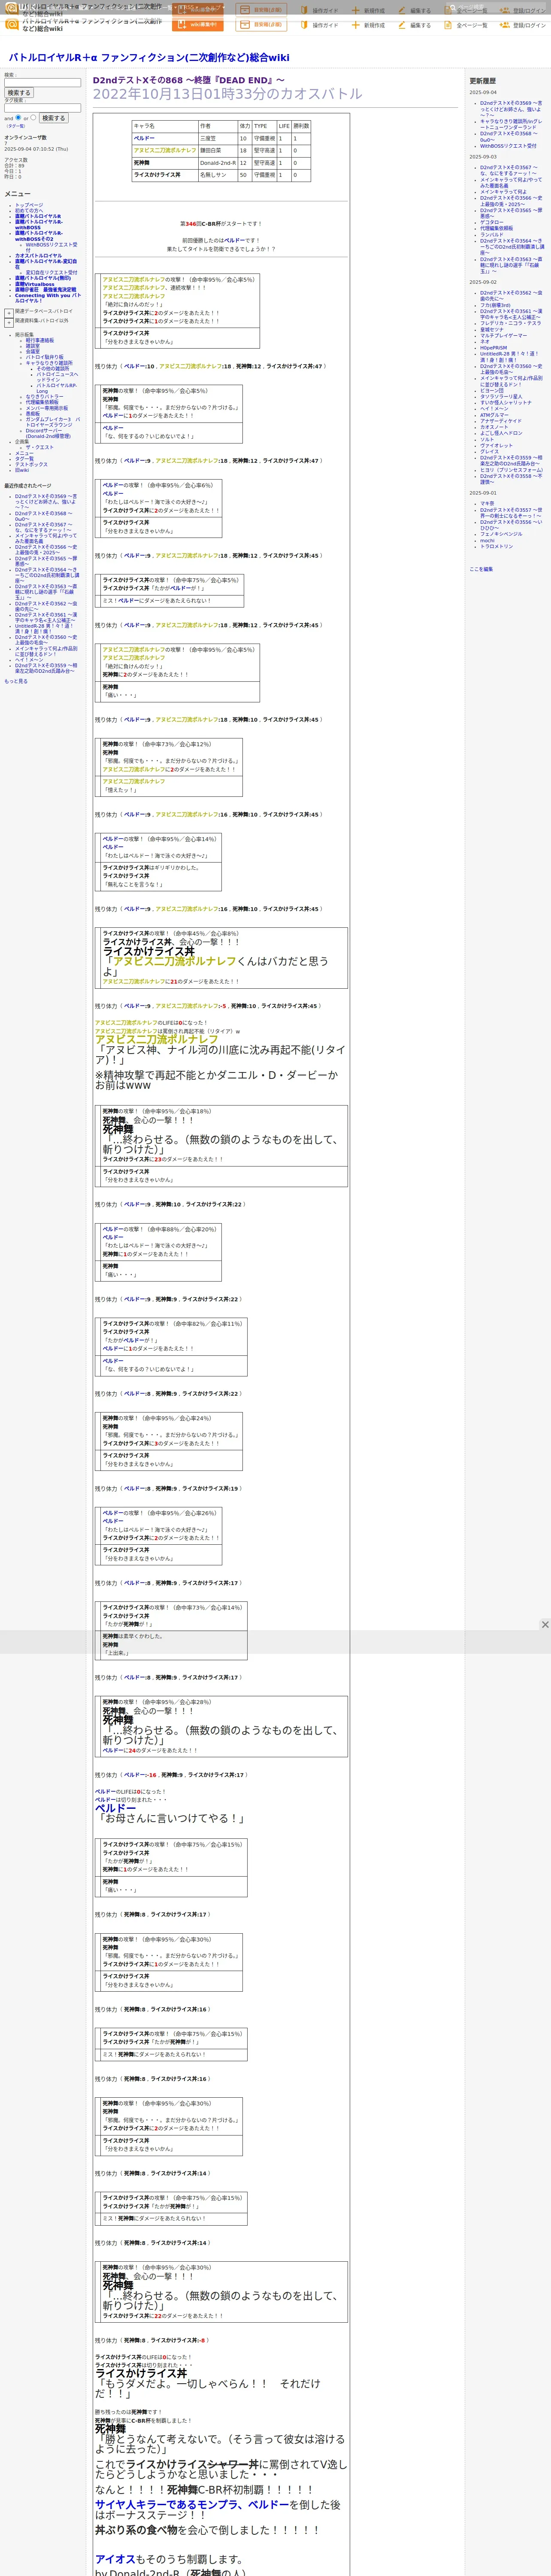Open 初めての方へ menu link

tap(30, 210)
